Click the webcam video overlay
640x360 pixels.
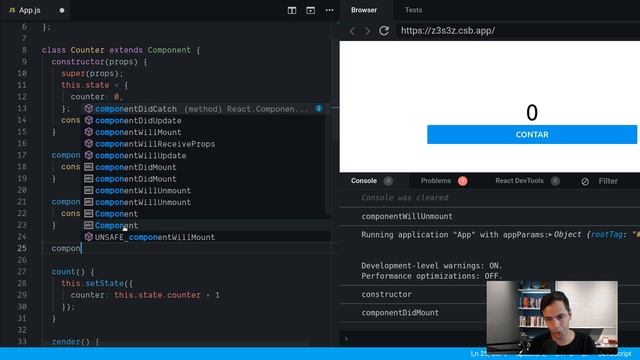552,317
